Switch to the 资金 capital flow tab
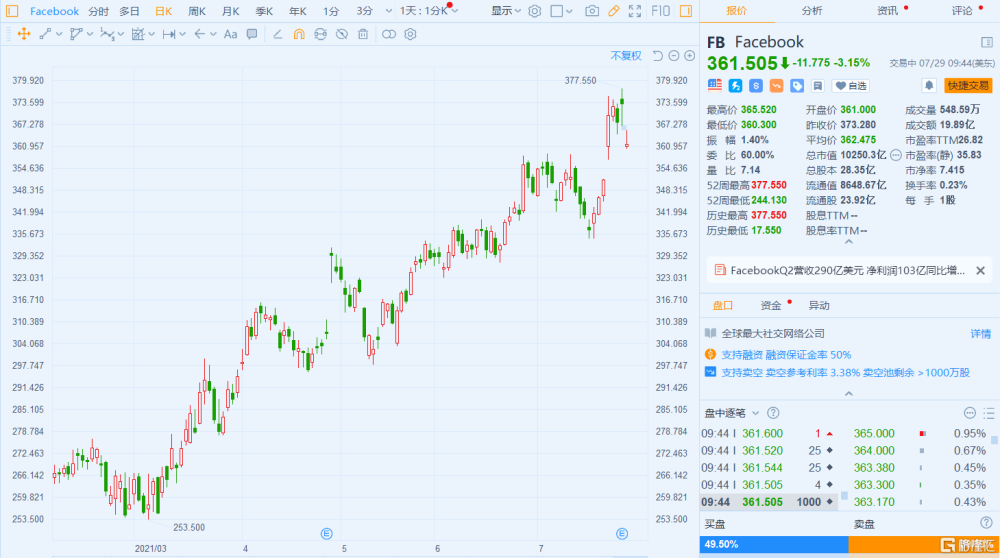 [x=770, y=305]
